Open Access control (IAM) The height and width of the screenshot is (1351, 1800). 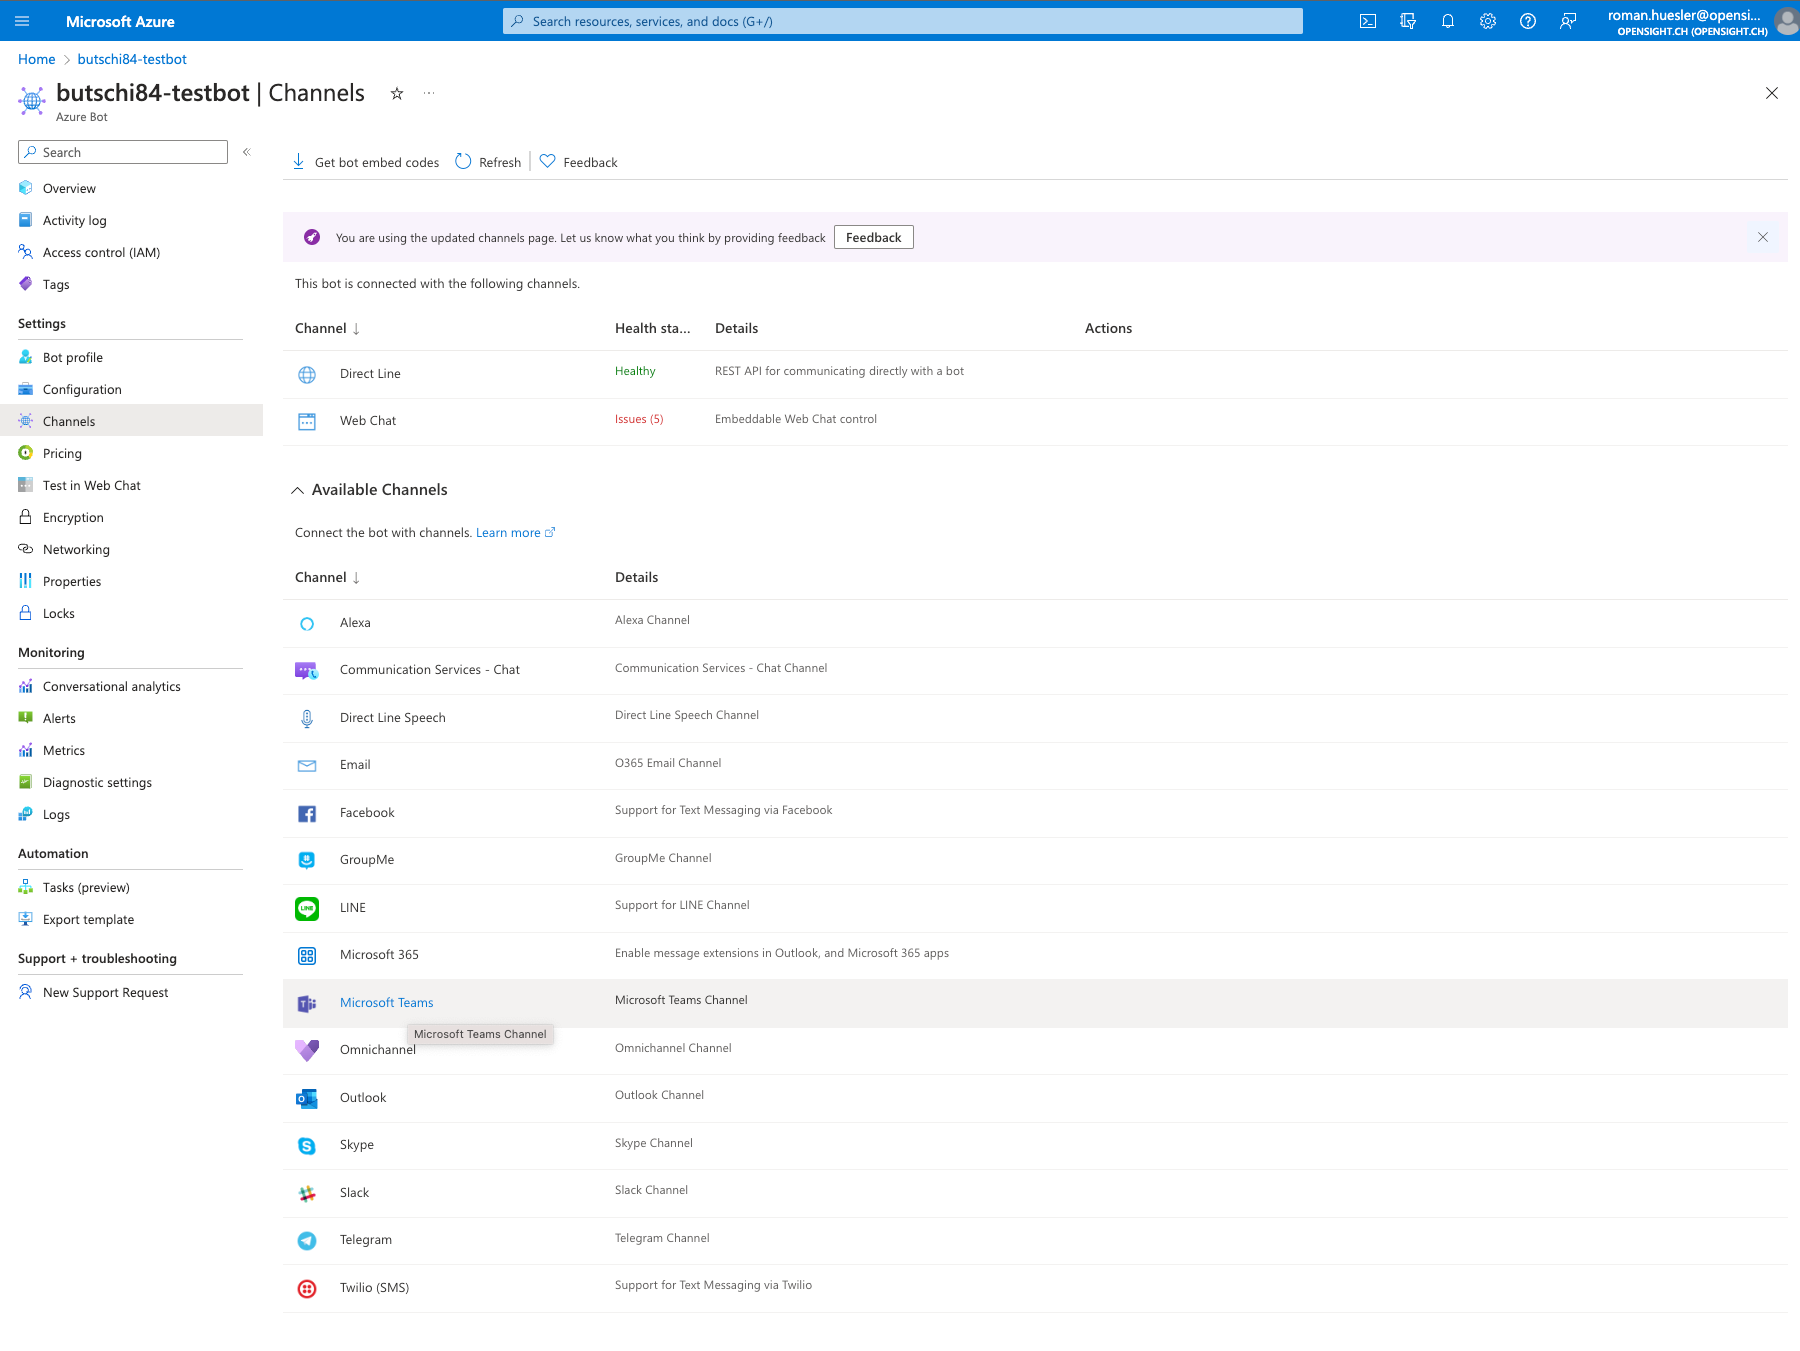101,252
